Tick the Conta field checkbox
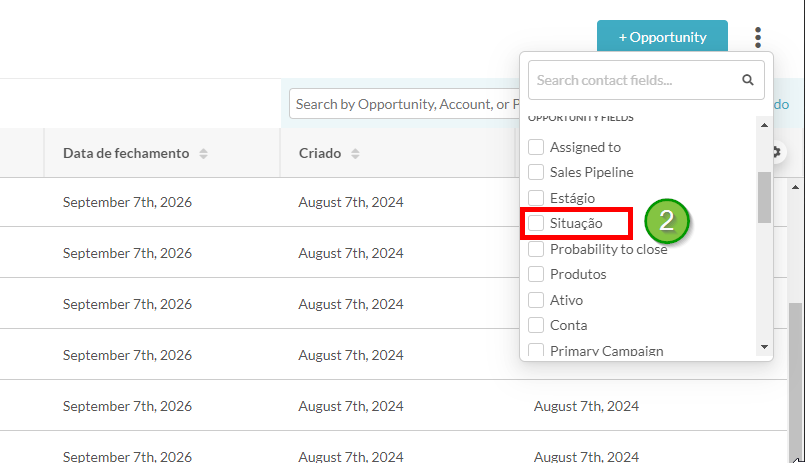Viewport: 805px width, 463px height. pos(536,325)
